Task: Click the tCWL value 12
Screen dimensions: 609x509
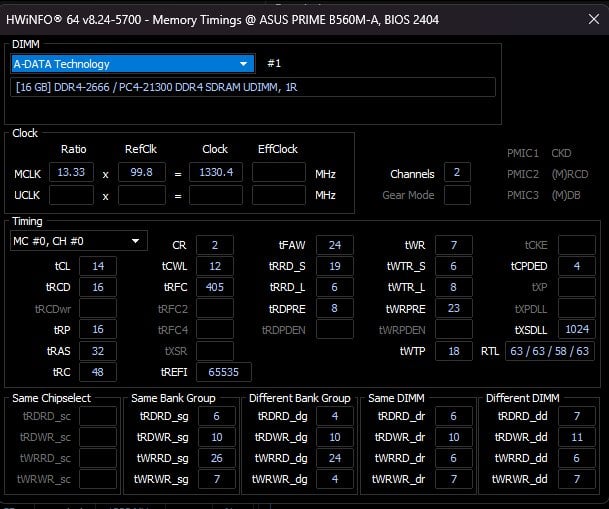Action: (215, 266)
